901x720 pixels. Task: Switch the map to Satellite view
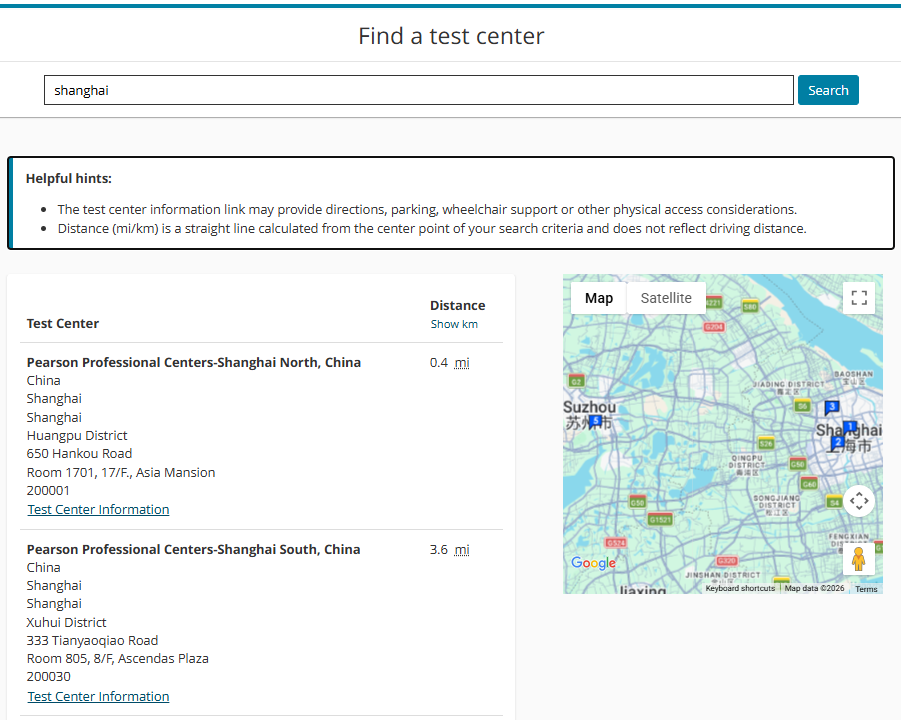click(x=666, y=298)
